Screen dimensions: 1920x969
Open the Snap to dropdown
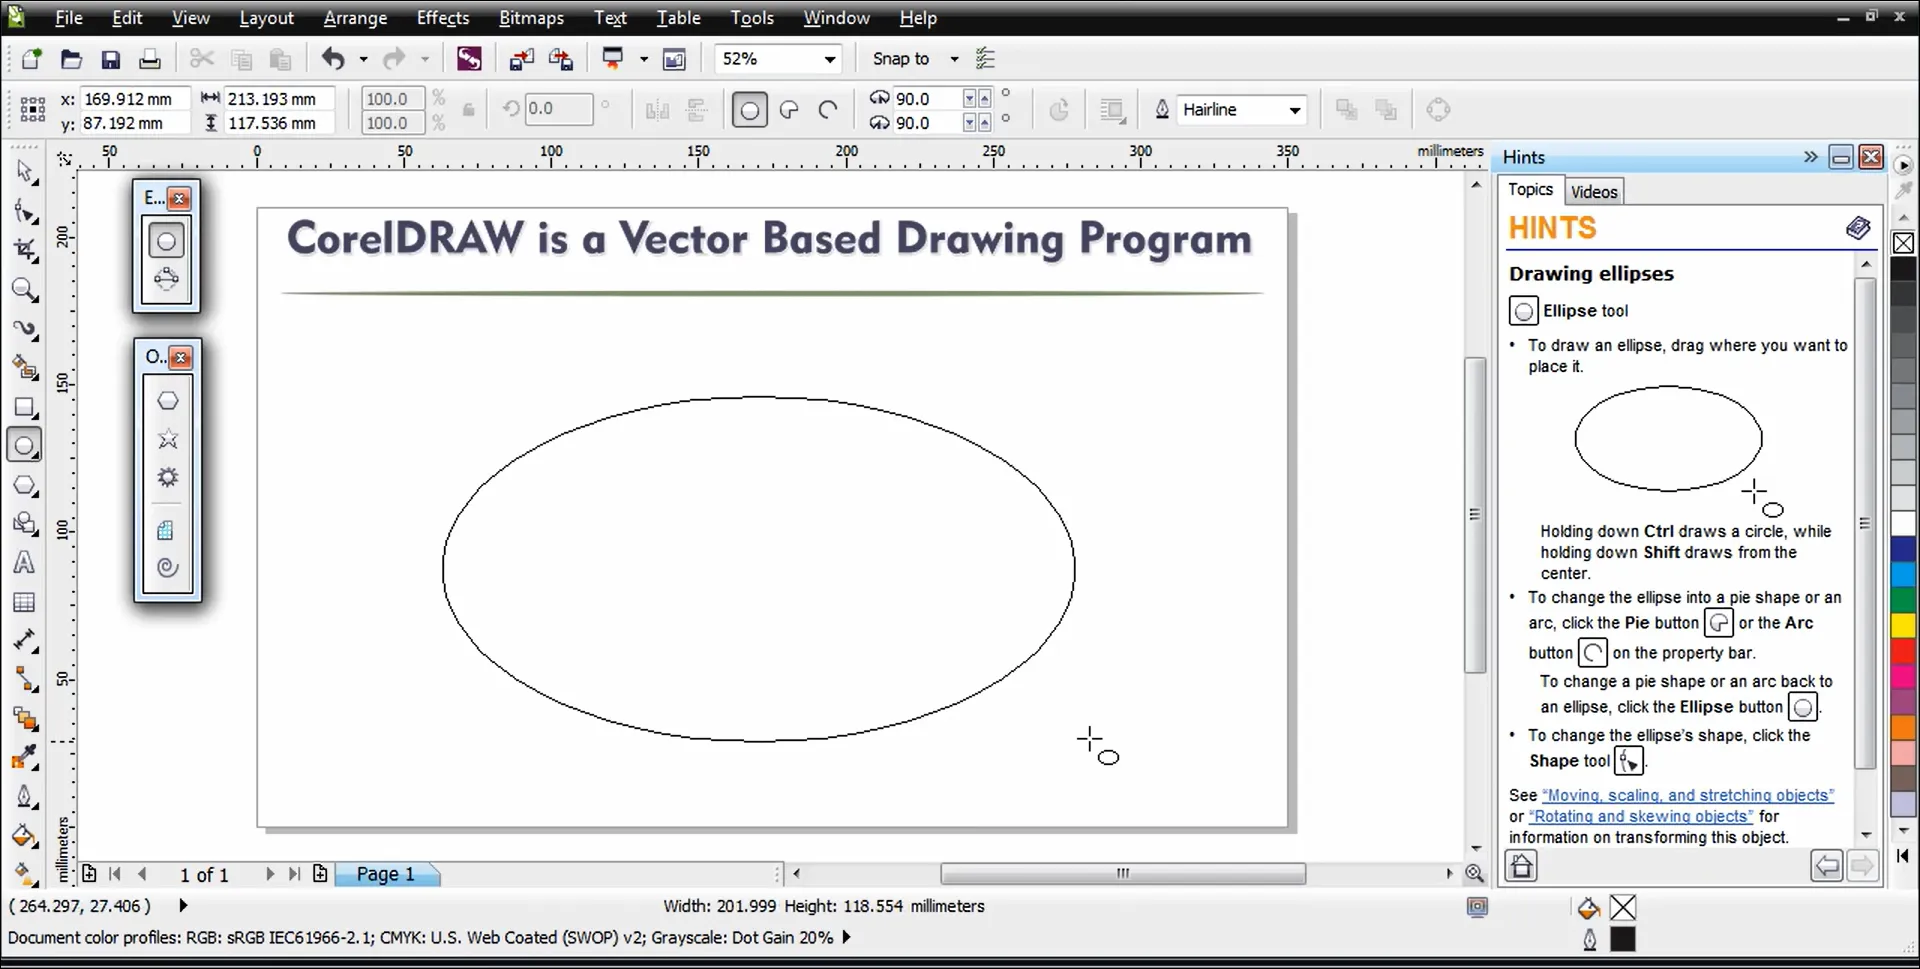[953, 60]
